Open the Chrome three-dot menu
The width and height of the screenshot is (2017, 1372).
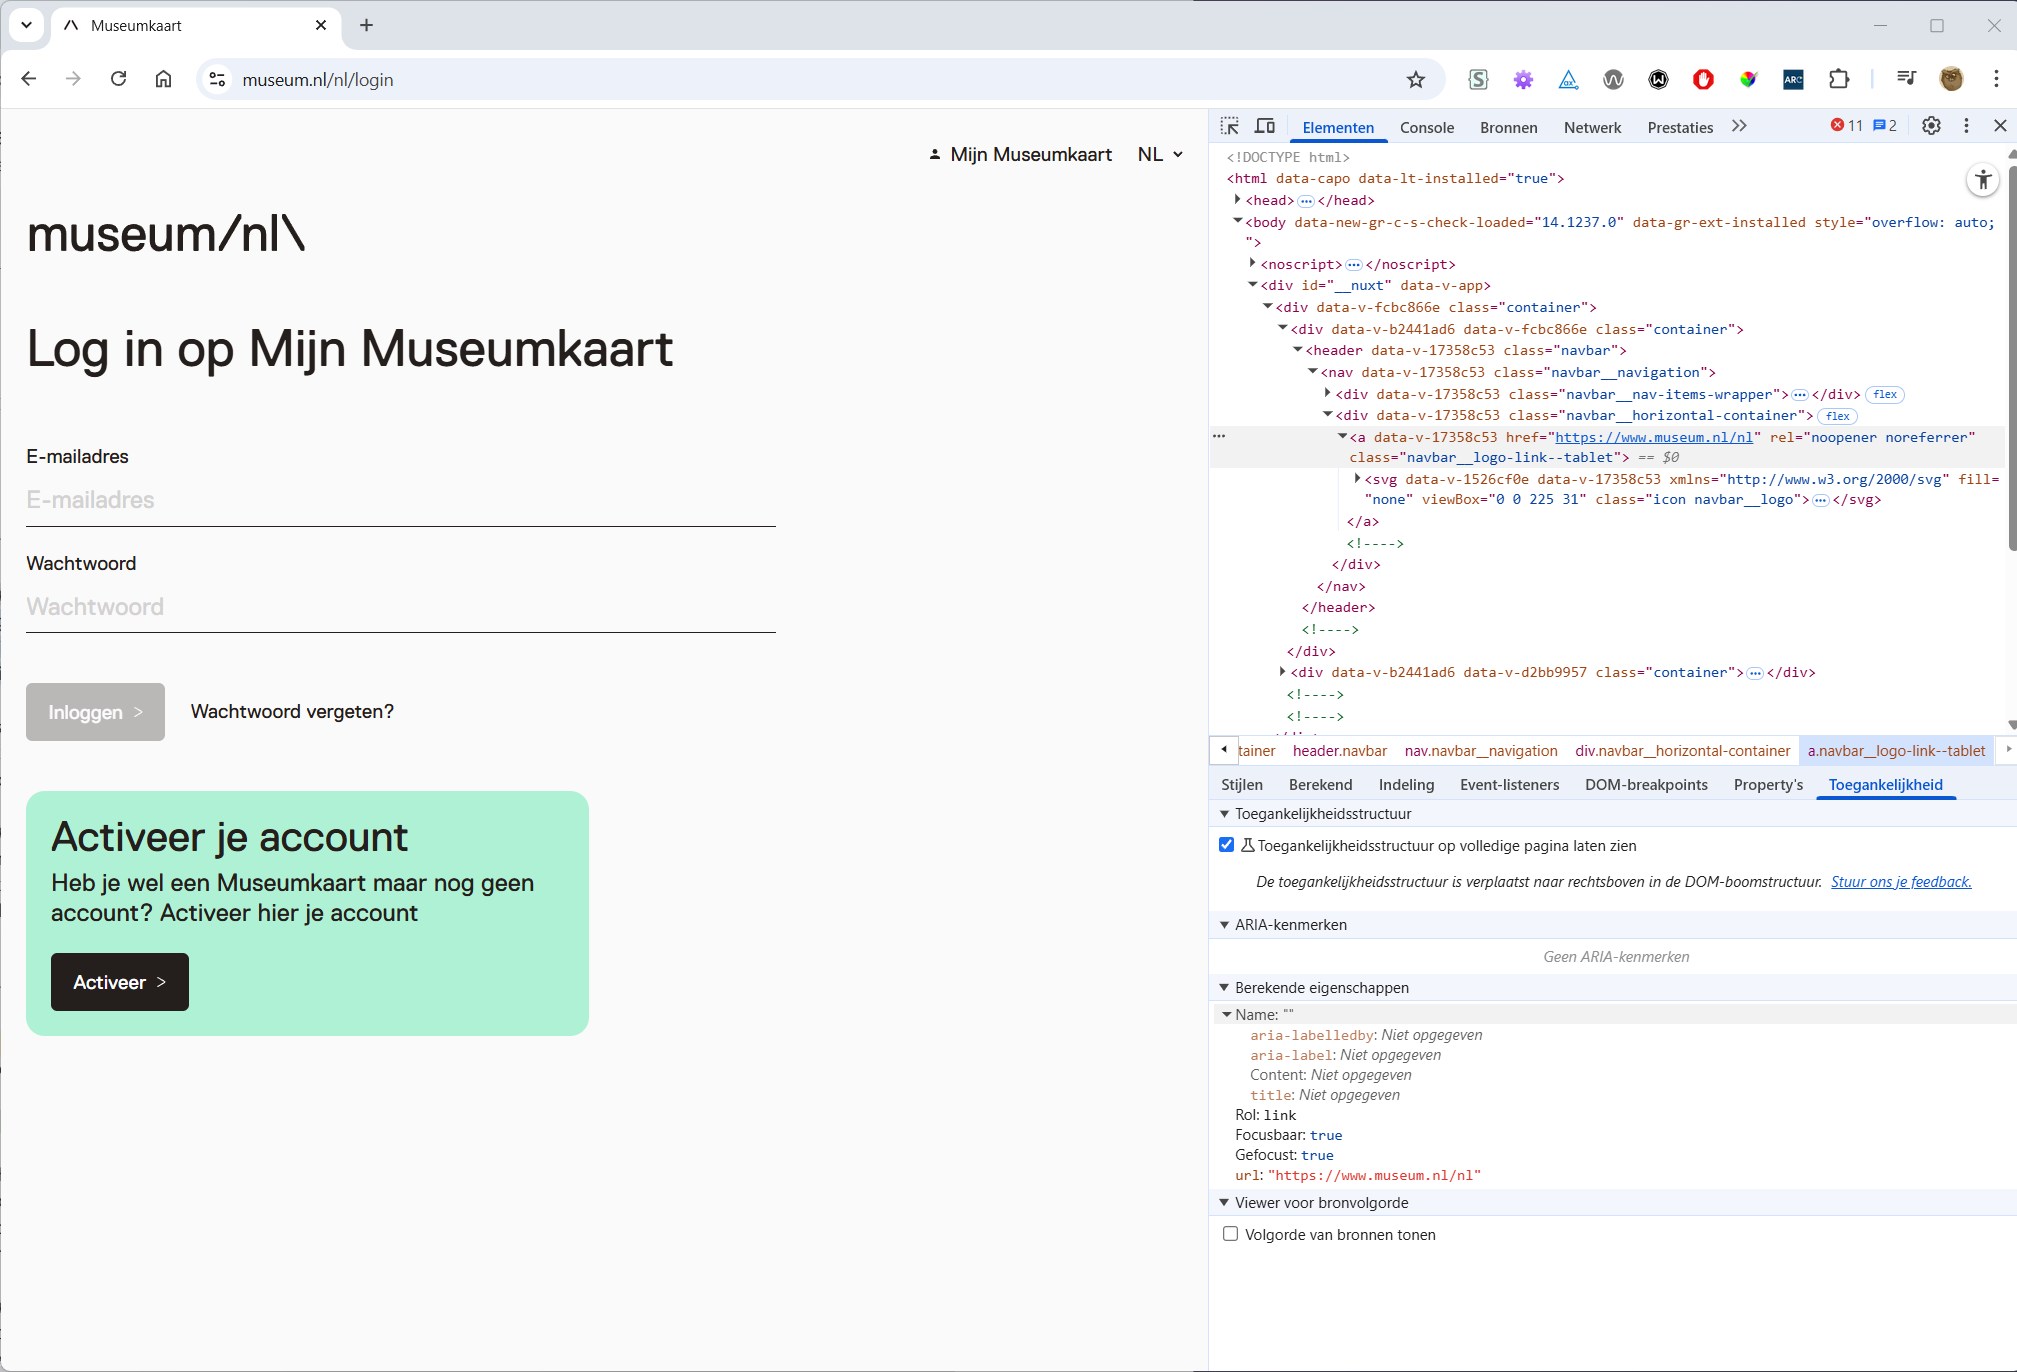click(1996, 79)
